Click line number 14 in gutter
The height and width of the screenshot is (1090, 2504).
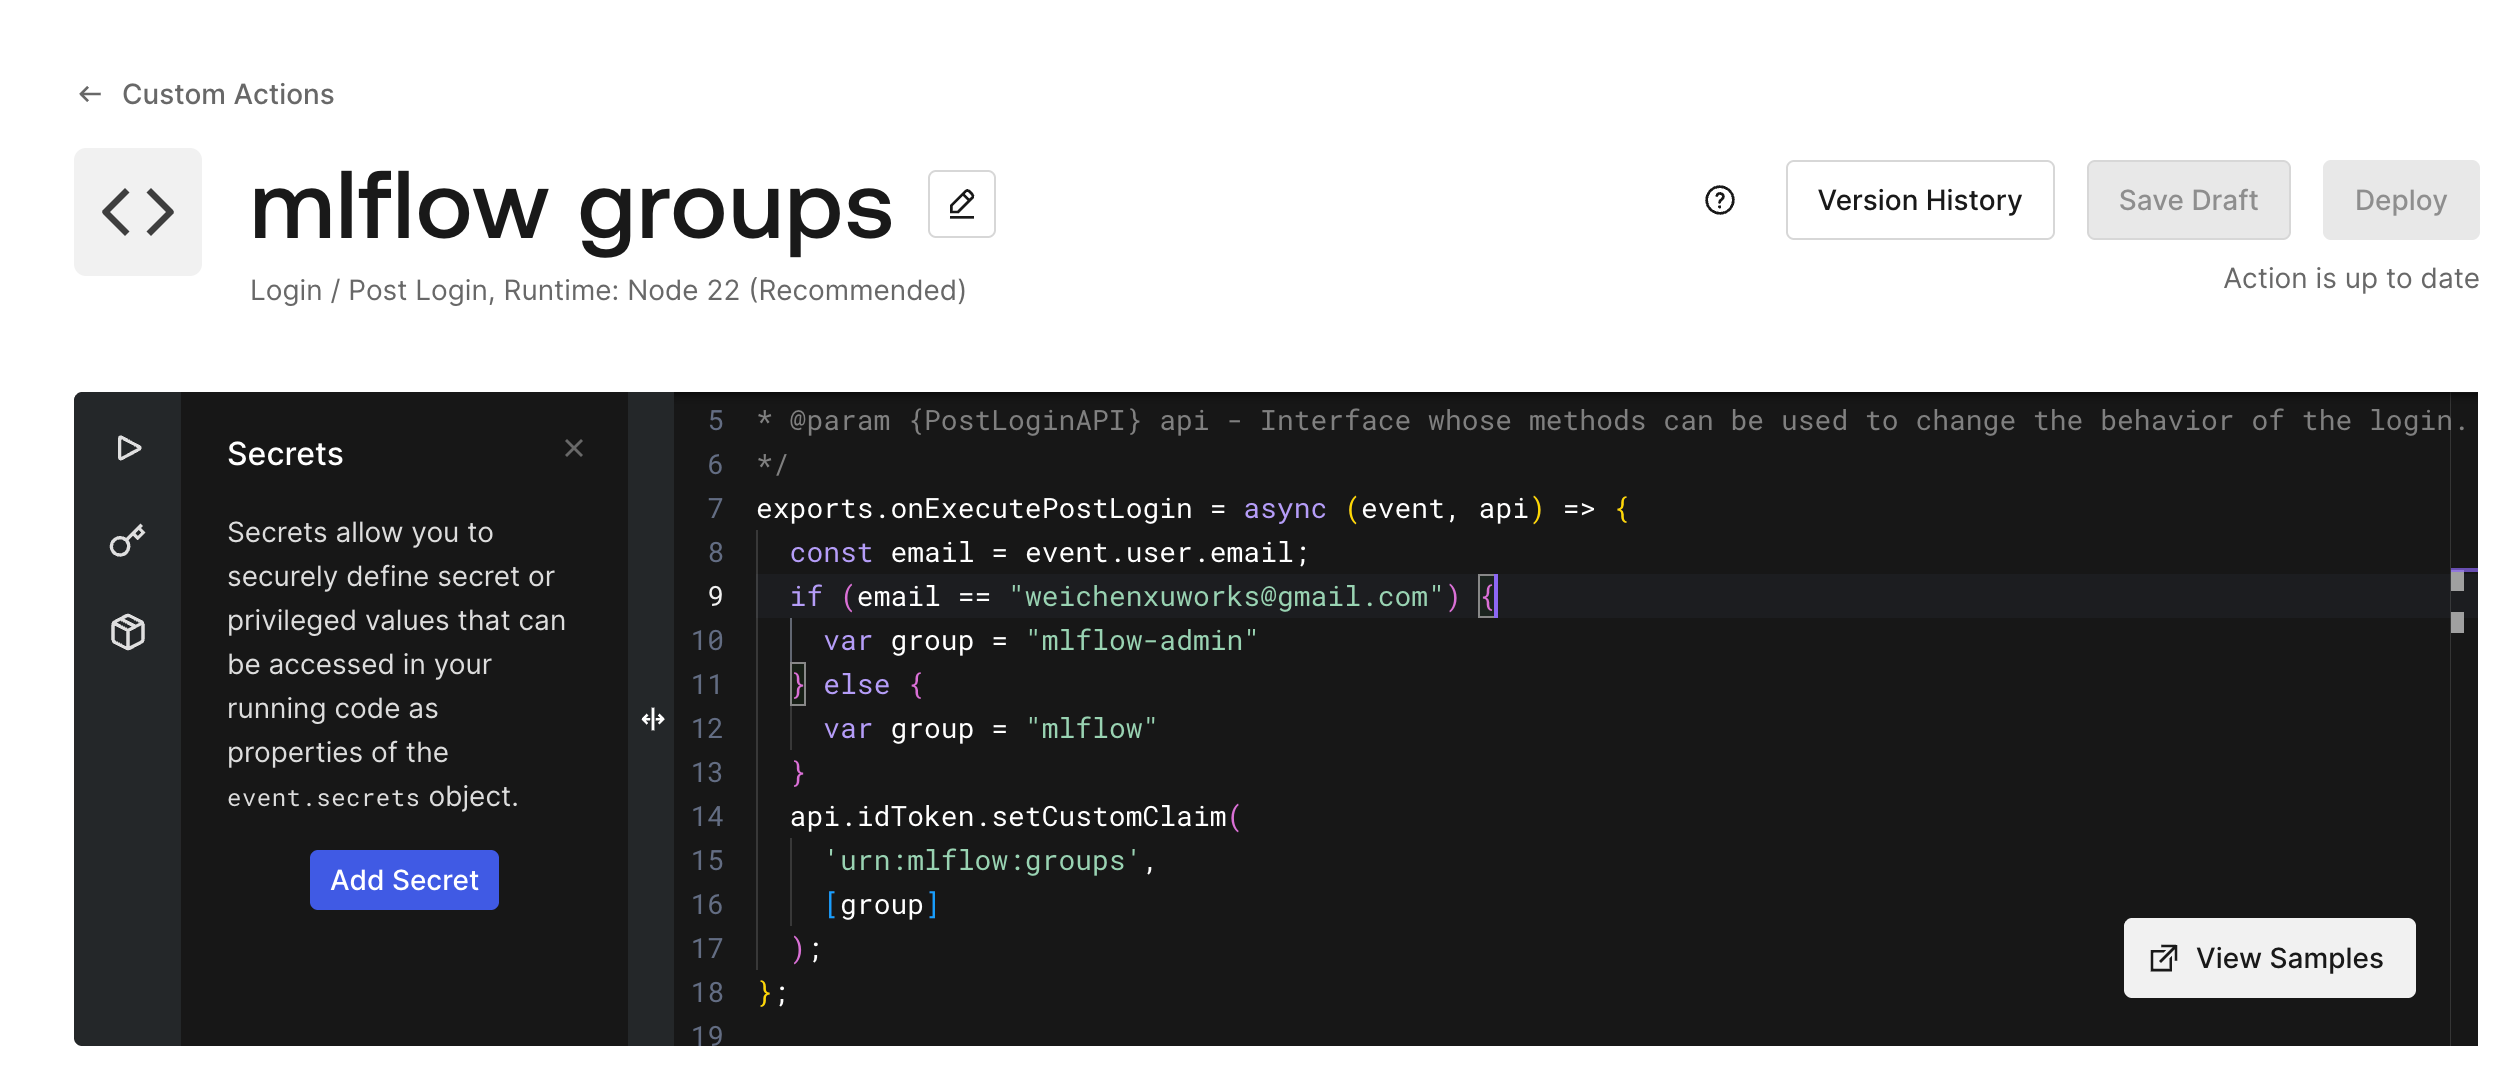click(x=707, y=817)
